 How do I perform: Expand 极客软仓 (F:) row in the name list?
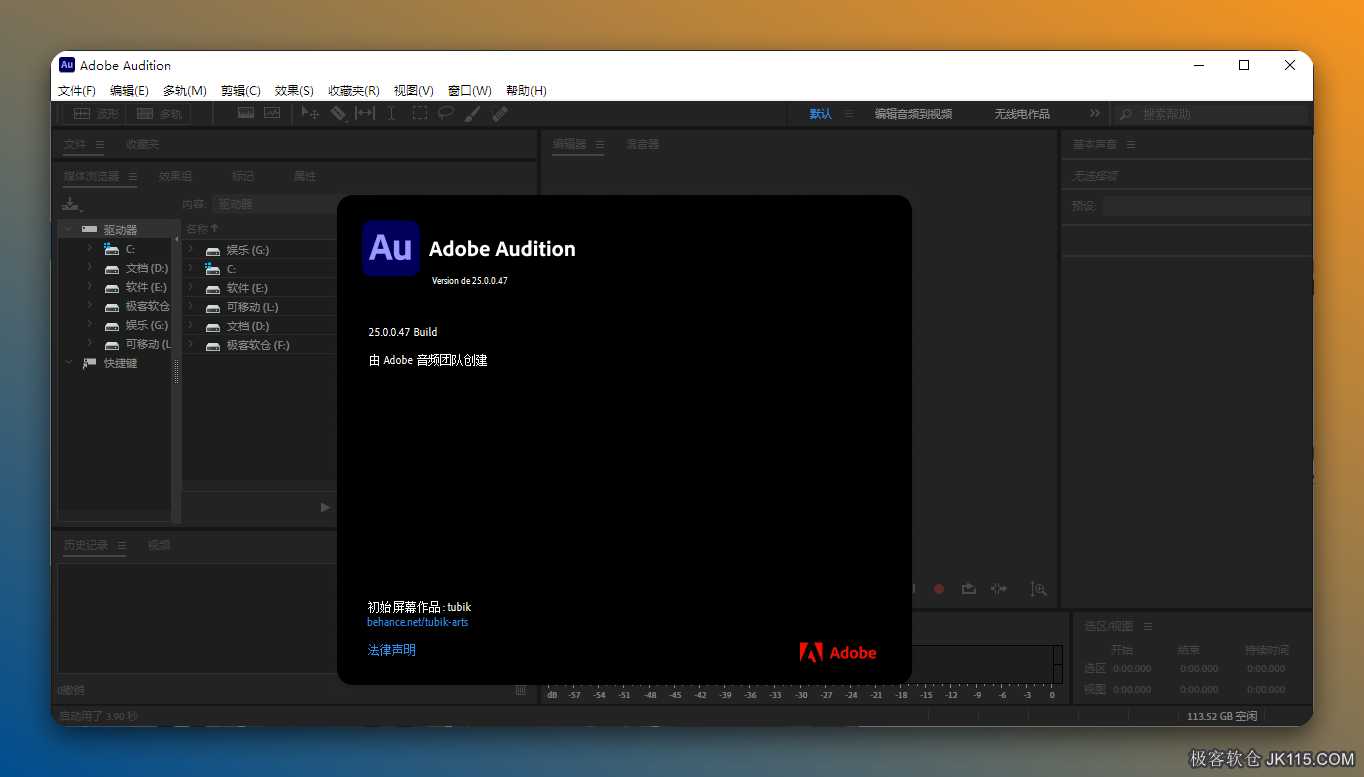tap(191, 344)
